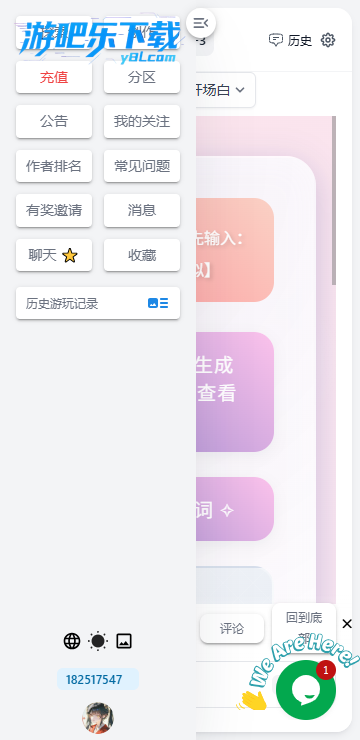Toggle light mode sun icon
Screen dimensions: 360x740
pos(98,641)
